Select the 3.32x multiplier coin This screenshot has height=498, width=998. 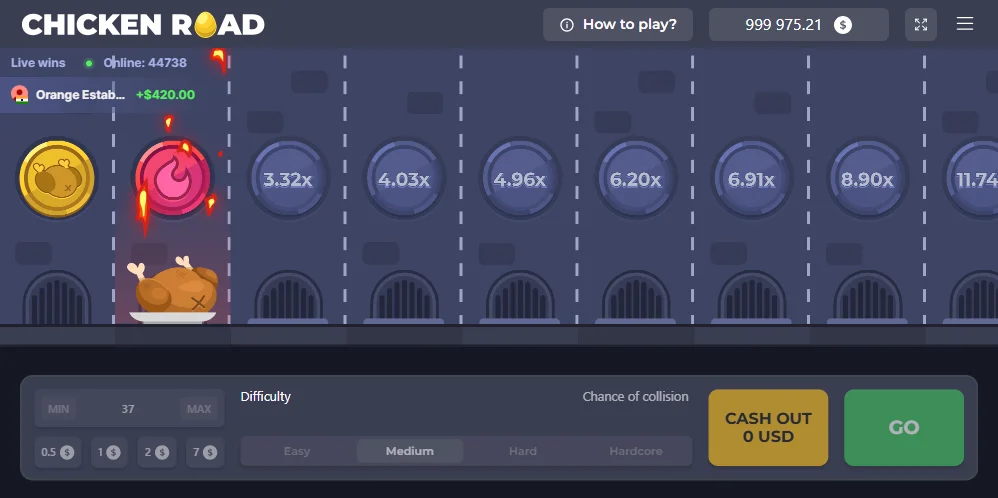(288, 180)
